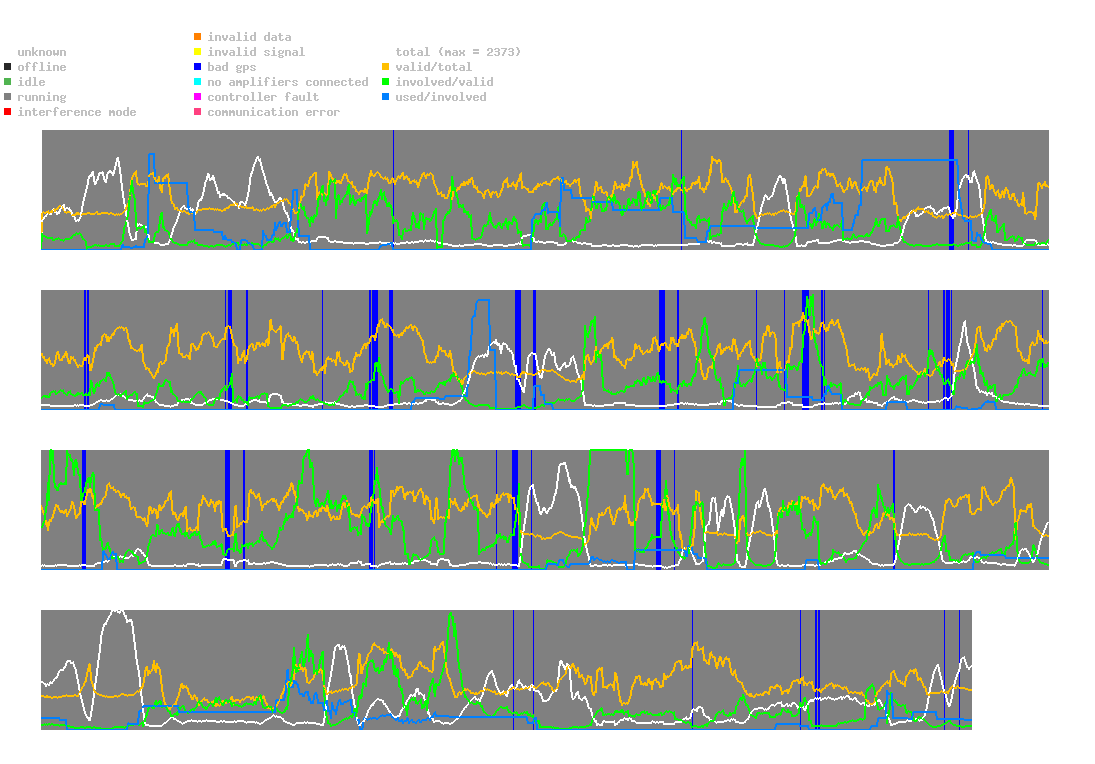This screenshot has width=1095, height=764.
Task: Select the 'involved/valid' legend label
Action: (444, 82)
